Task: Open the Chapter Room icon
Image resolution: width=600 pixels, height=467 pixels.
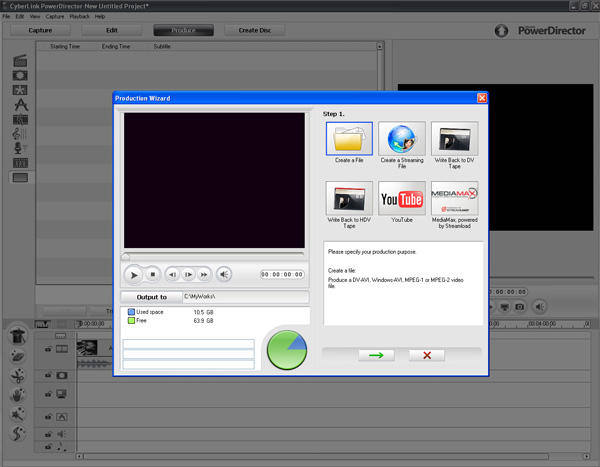Action: click(20, 163)
